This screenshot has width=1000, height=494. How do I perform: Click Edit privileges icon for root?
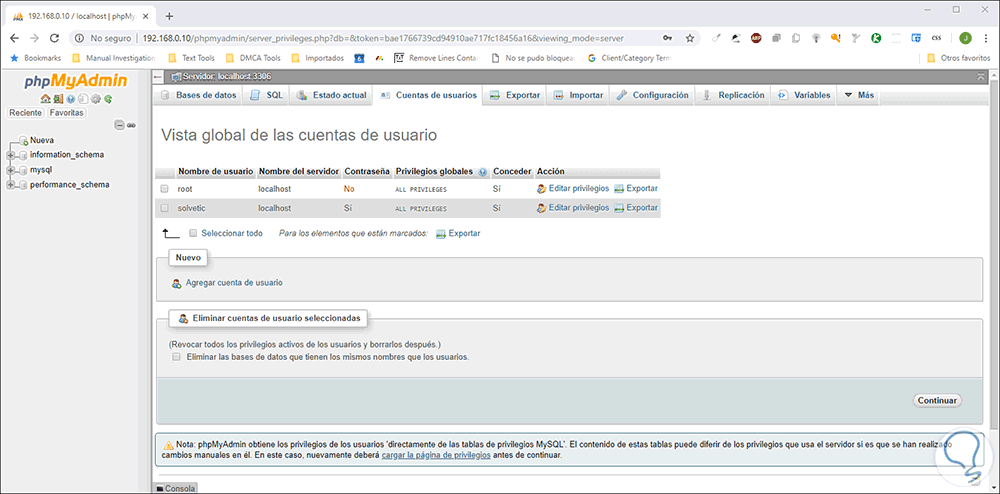[x=541, y=189]
